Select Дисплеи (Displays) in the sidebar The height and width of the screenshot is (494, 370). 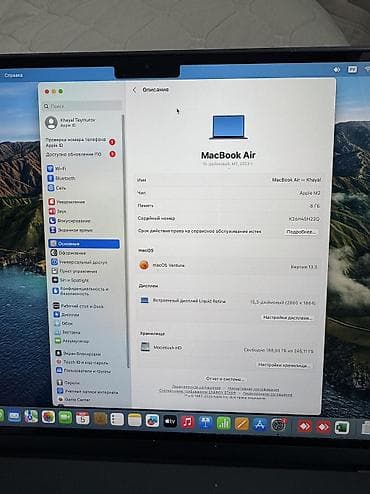[x=66, y=314]
